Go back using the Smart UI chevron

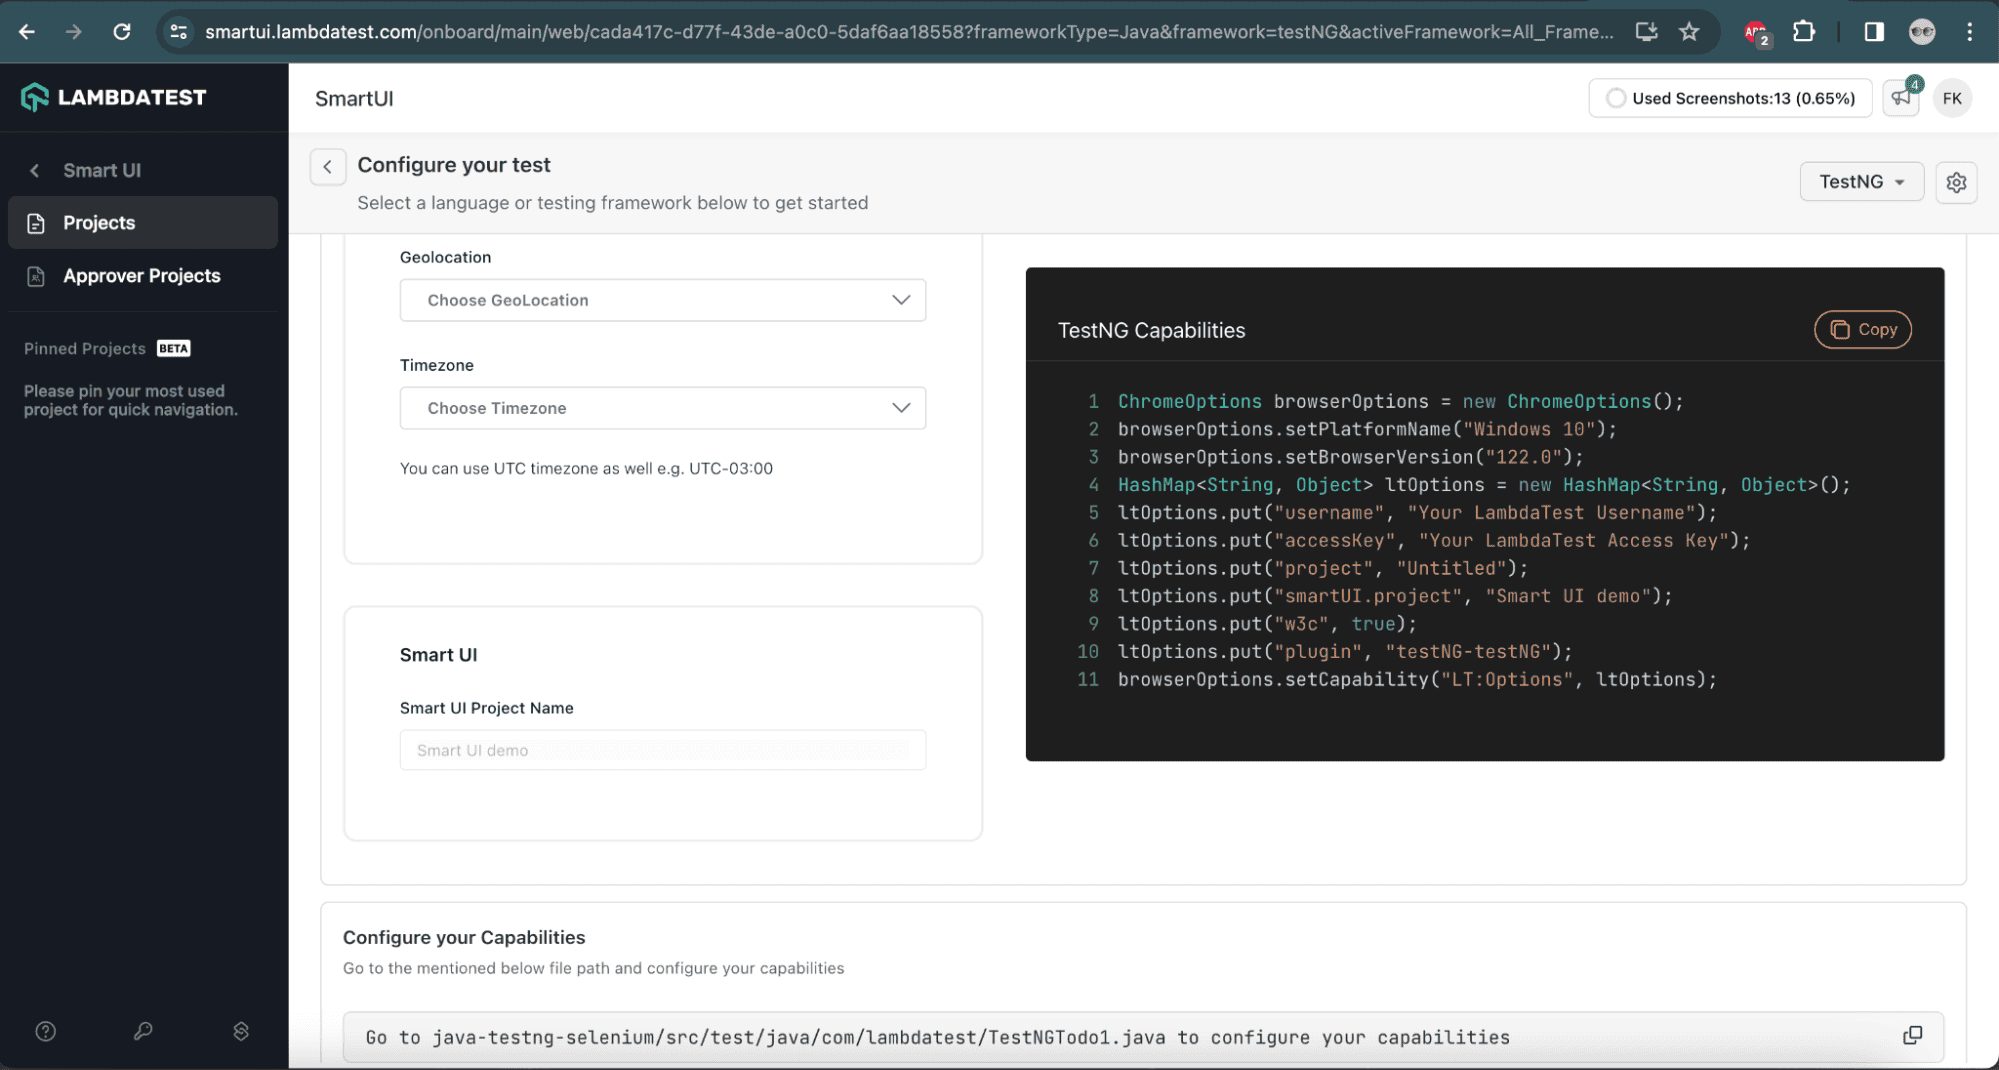click(35, 170)
